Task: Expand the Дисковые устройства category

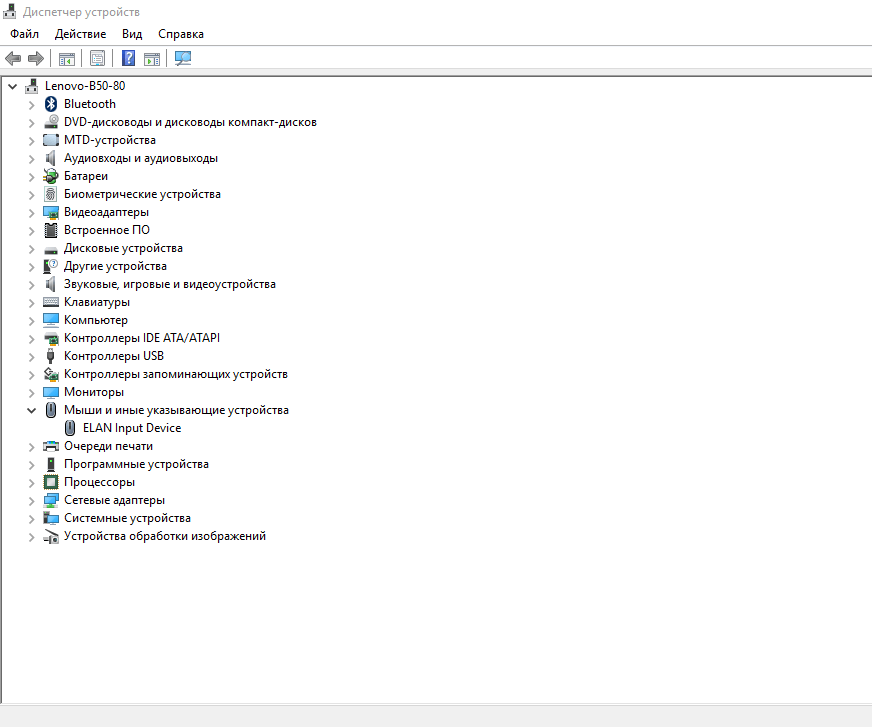Action: click(31, 249)
